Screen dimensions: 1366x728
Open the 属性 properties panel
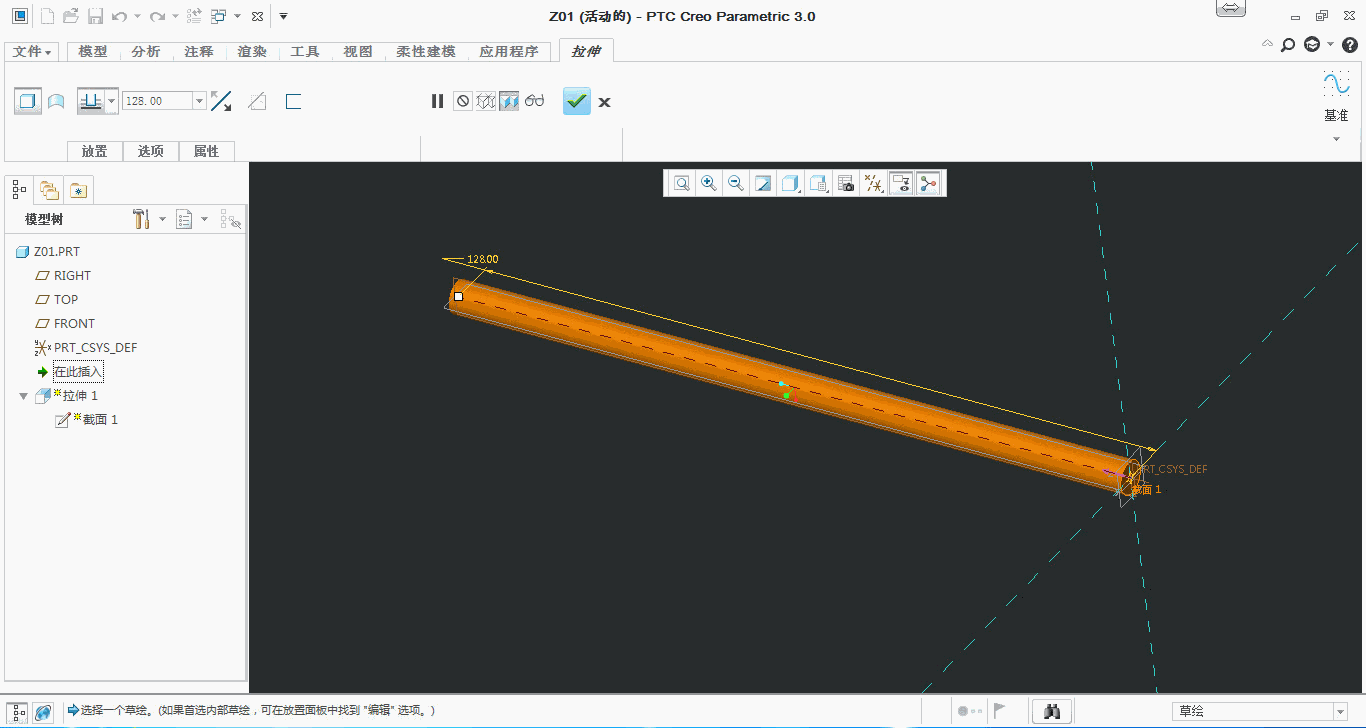click(x=207, y=151)
